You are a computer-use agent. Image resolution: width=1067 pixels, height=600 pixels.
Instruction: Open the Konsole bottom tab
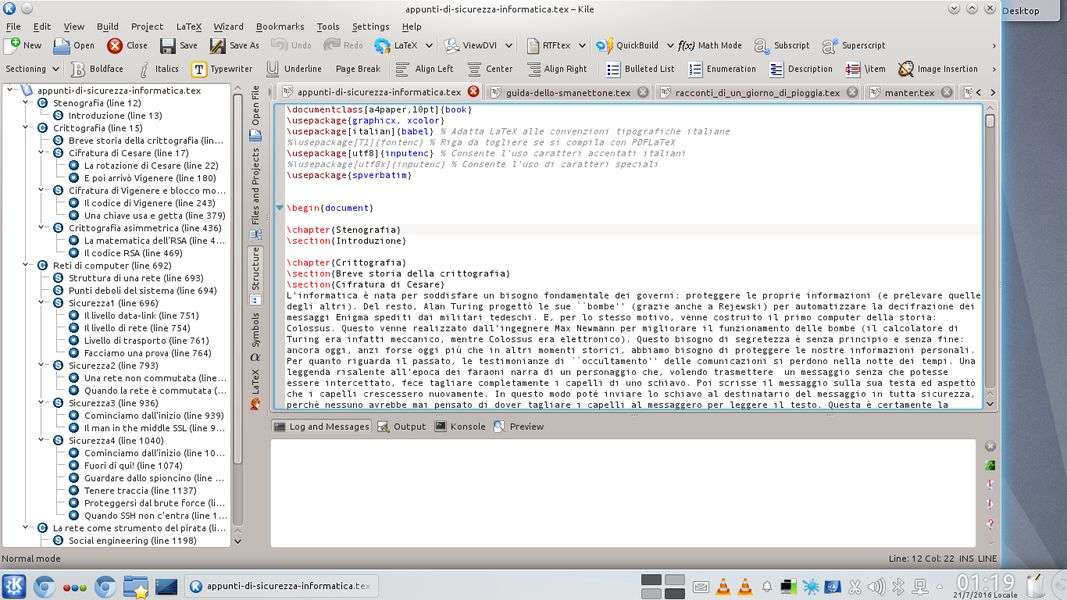pos(458,426)
